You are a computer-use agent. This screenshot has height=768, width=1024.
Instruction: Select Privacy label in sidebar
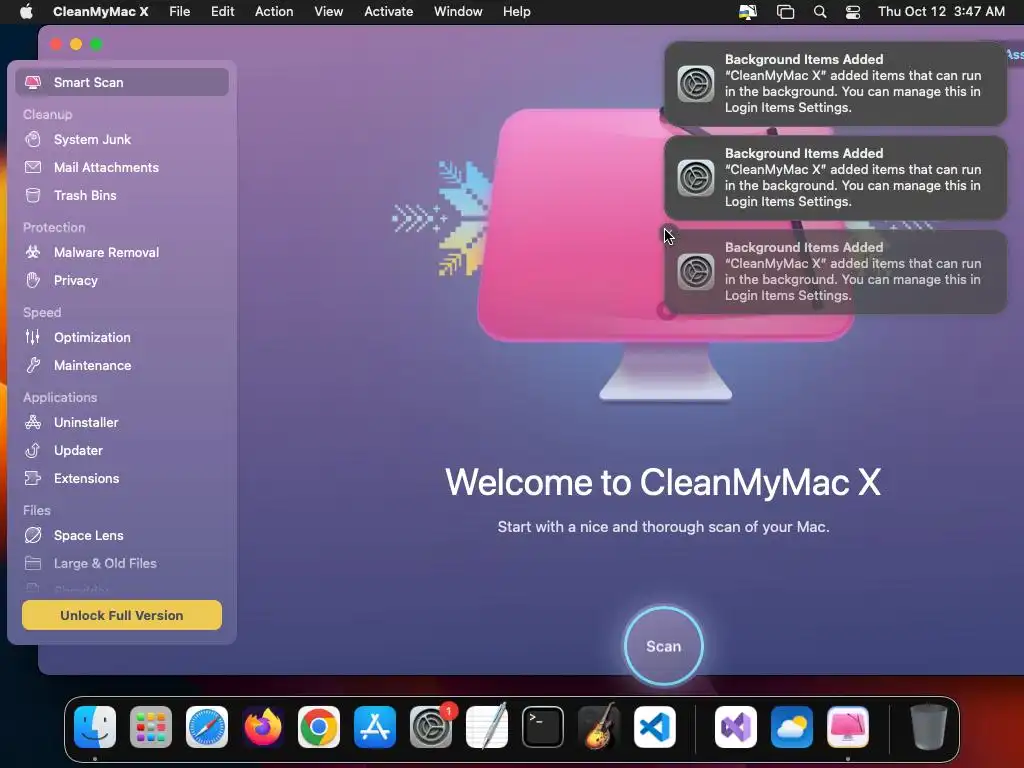76,280
